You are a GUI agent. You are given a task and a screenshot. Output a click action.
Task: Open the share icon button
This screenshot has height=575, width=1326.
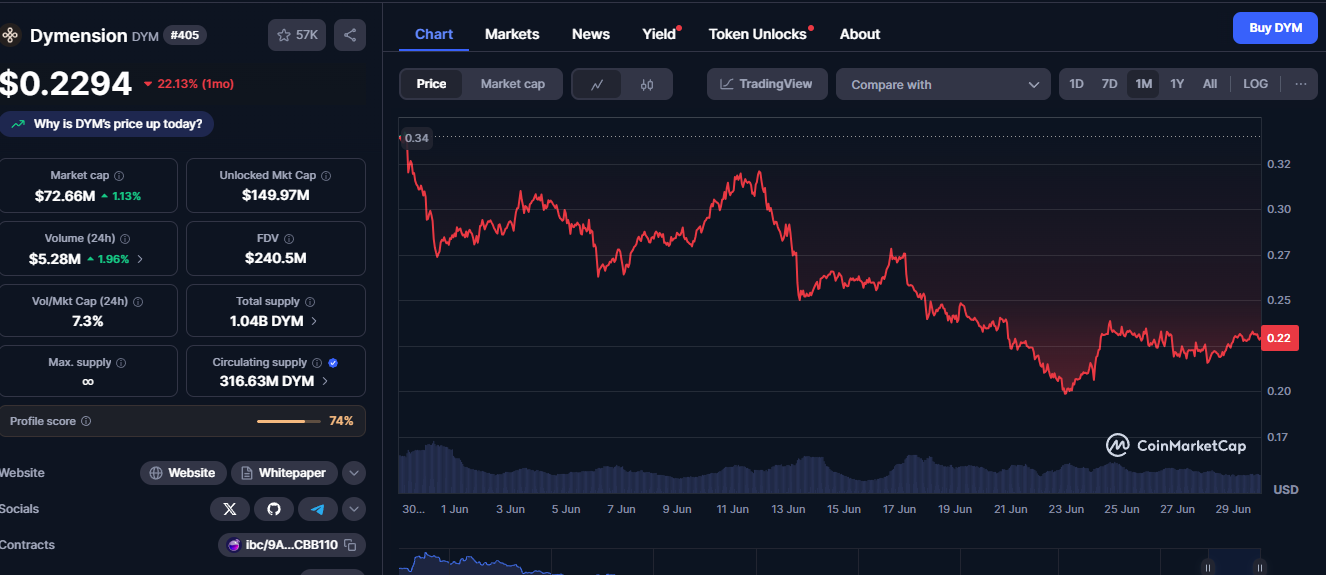350,35
